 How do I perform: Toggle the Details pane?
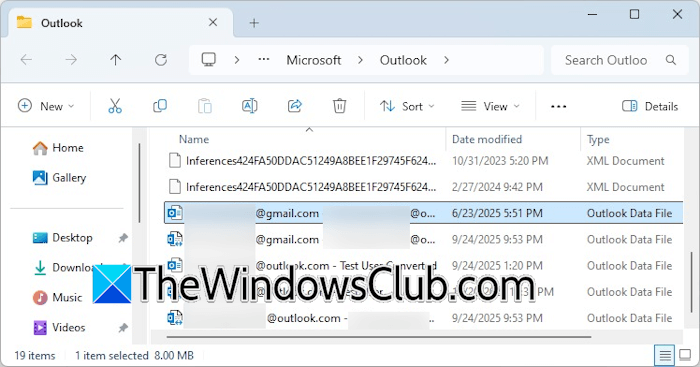(x=650, y=106)
